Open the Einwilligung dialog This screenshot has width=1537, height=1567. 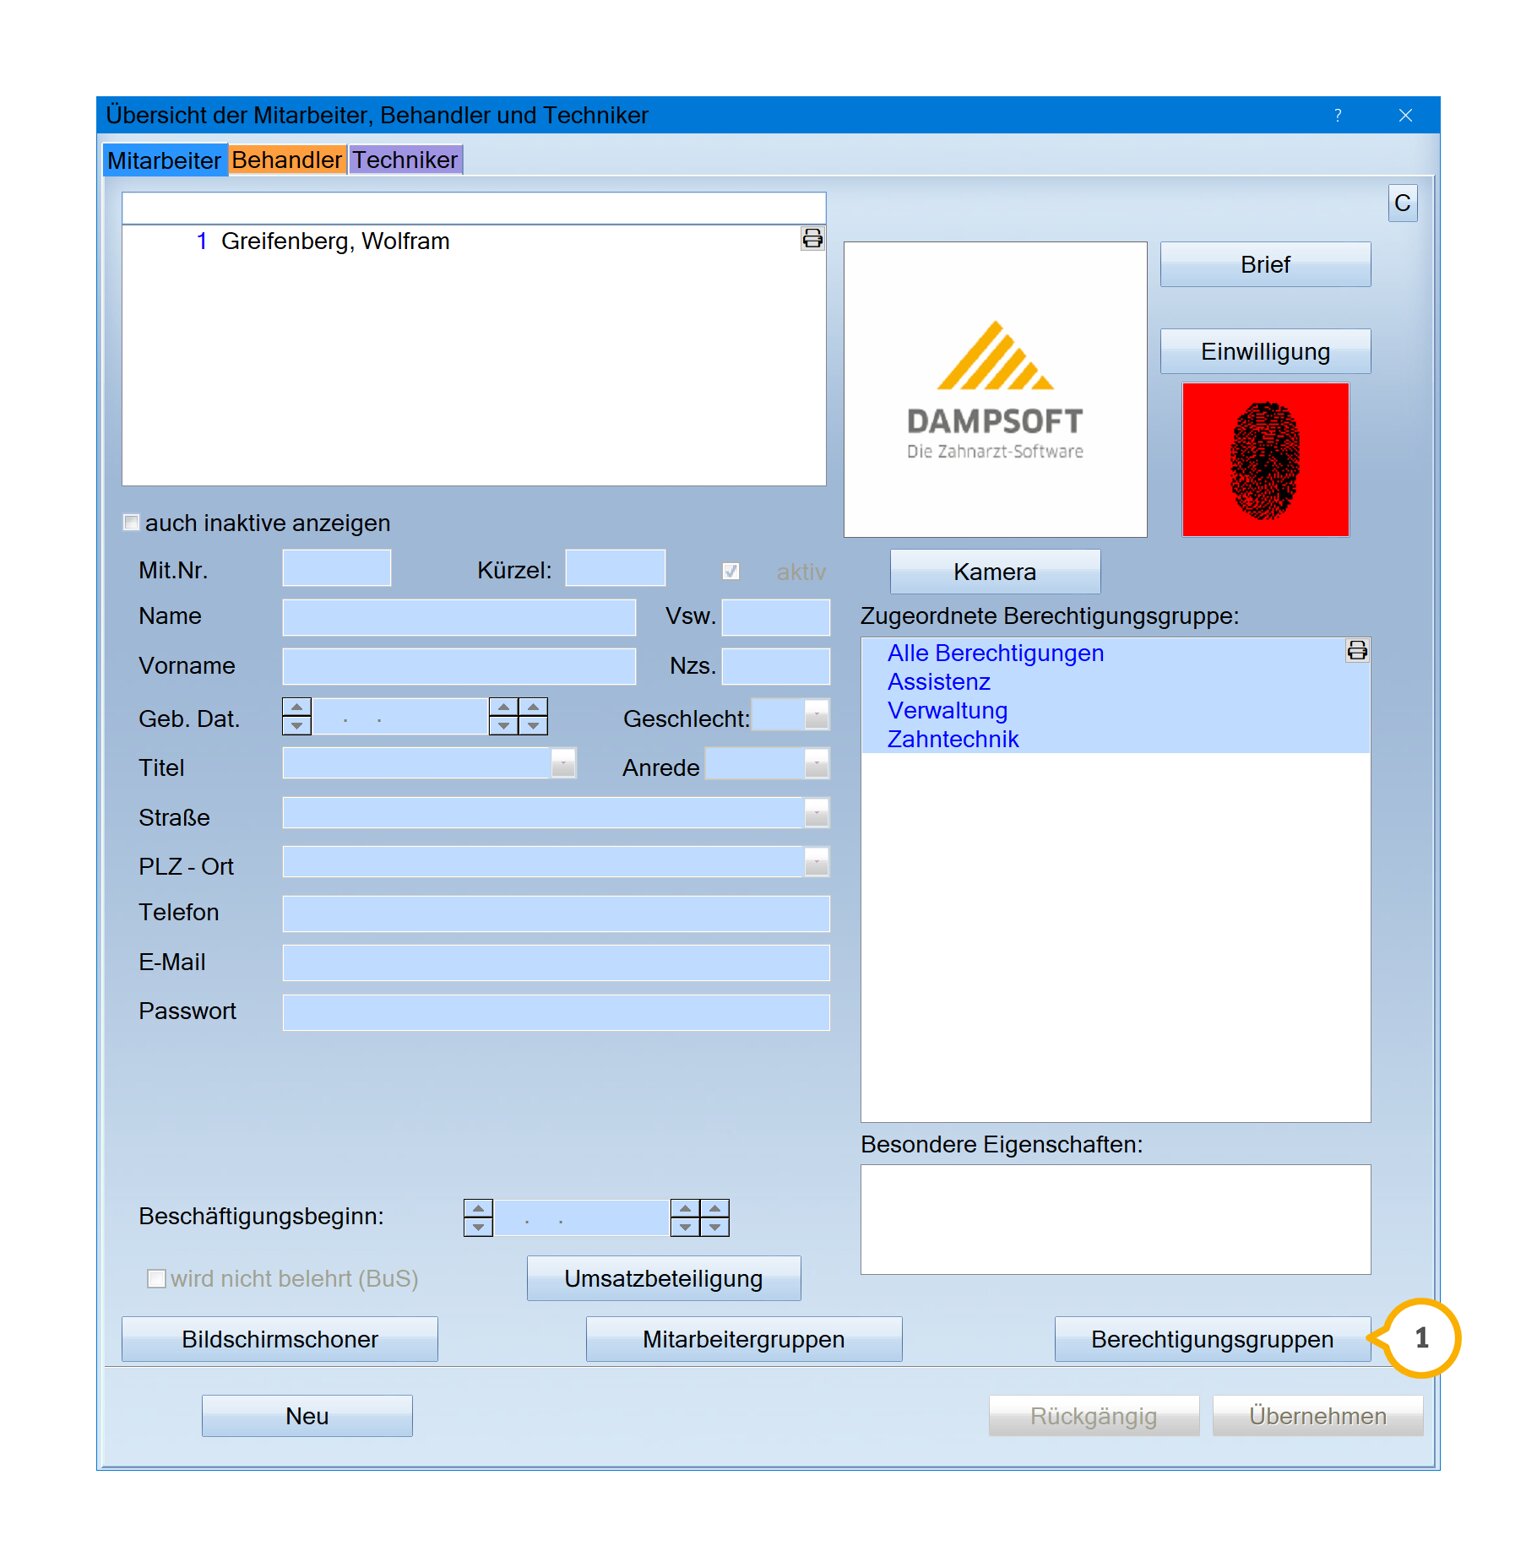1265,351
